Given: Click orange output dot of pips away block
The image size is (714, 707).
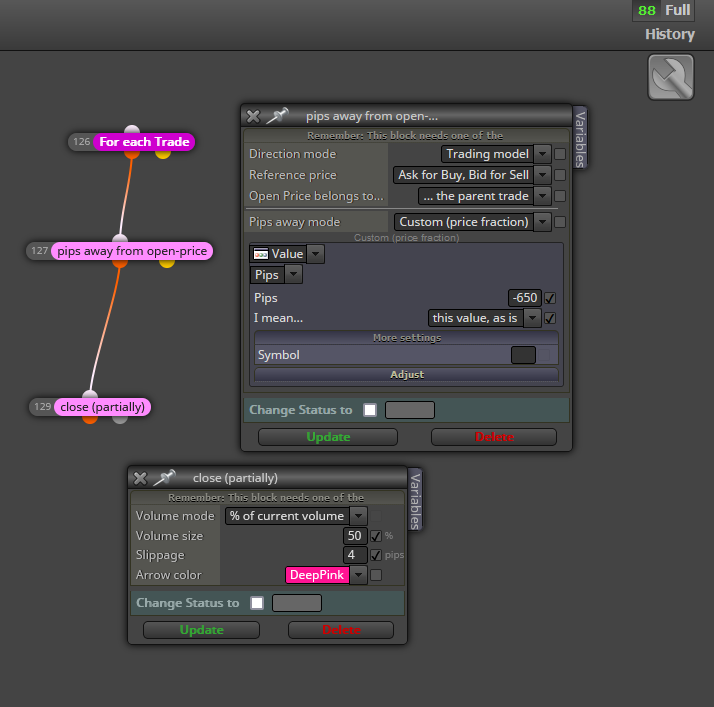Looking at the screenshot, I should click(x=120, y=263).
